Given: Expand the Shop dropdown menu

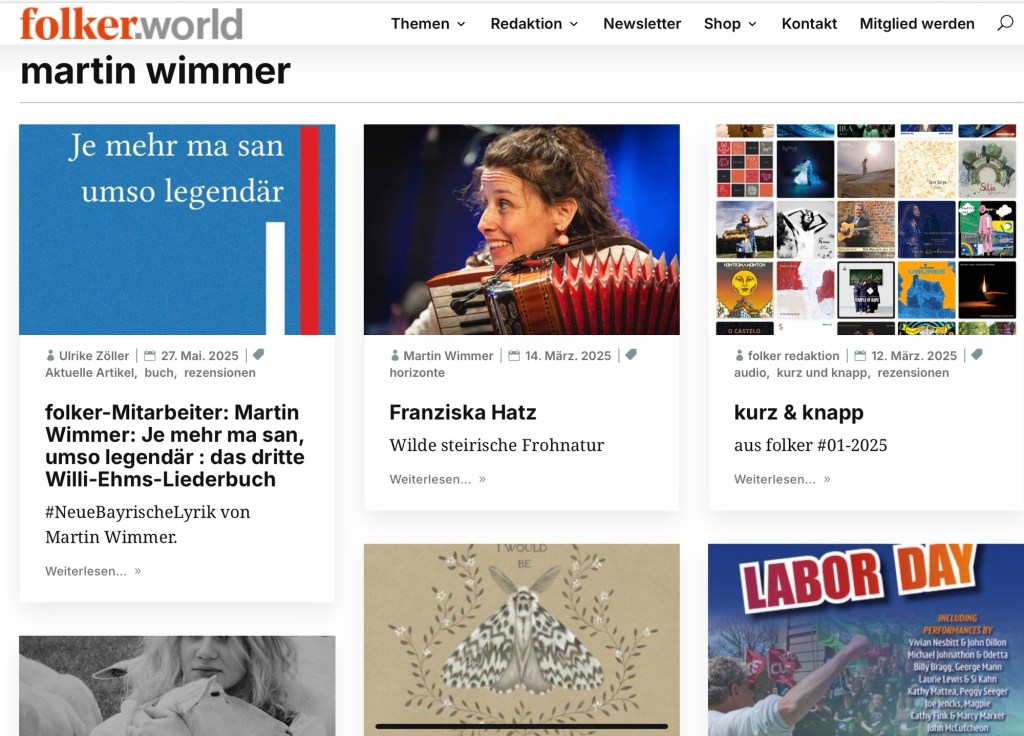Looking at the screenshot, I should pyautogui.click(x=730, y=24).
